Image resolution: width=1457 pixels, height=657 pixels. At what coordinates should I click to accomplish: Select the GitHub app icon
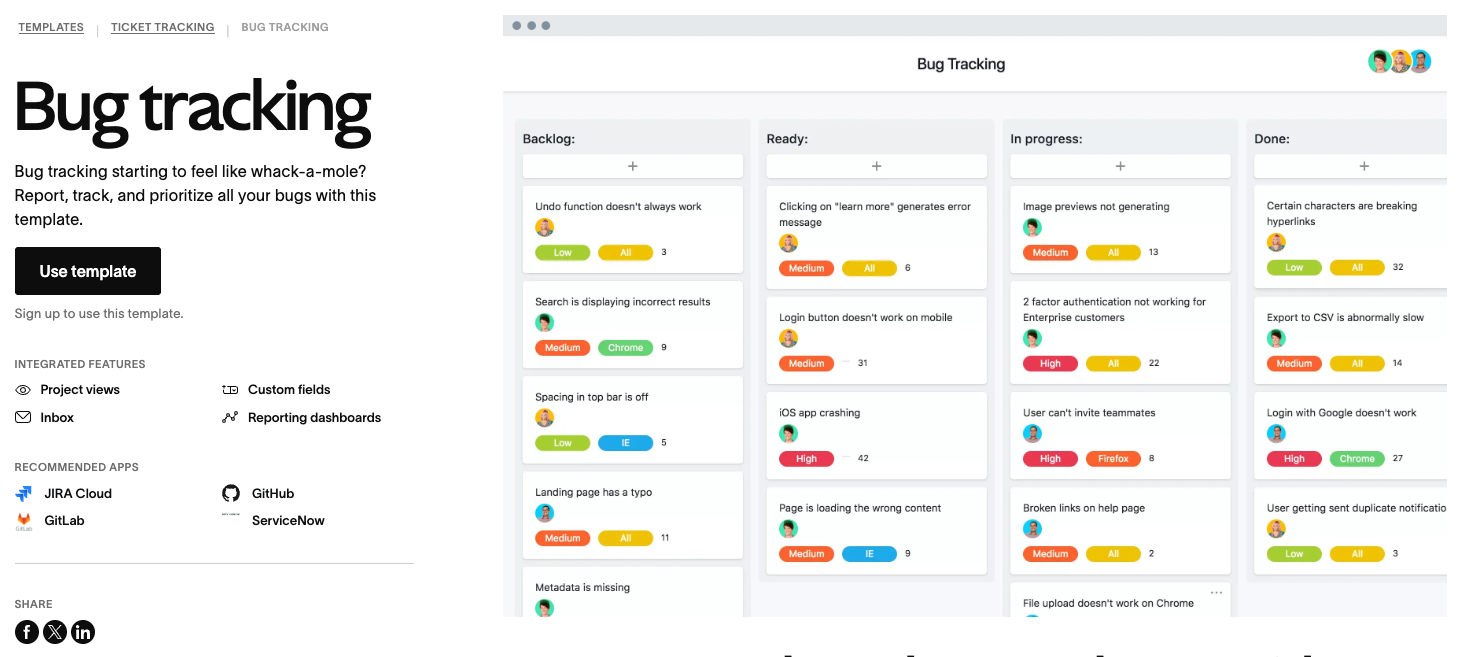point(230,493)
